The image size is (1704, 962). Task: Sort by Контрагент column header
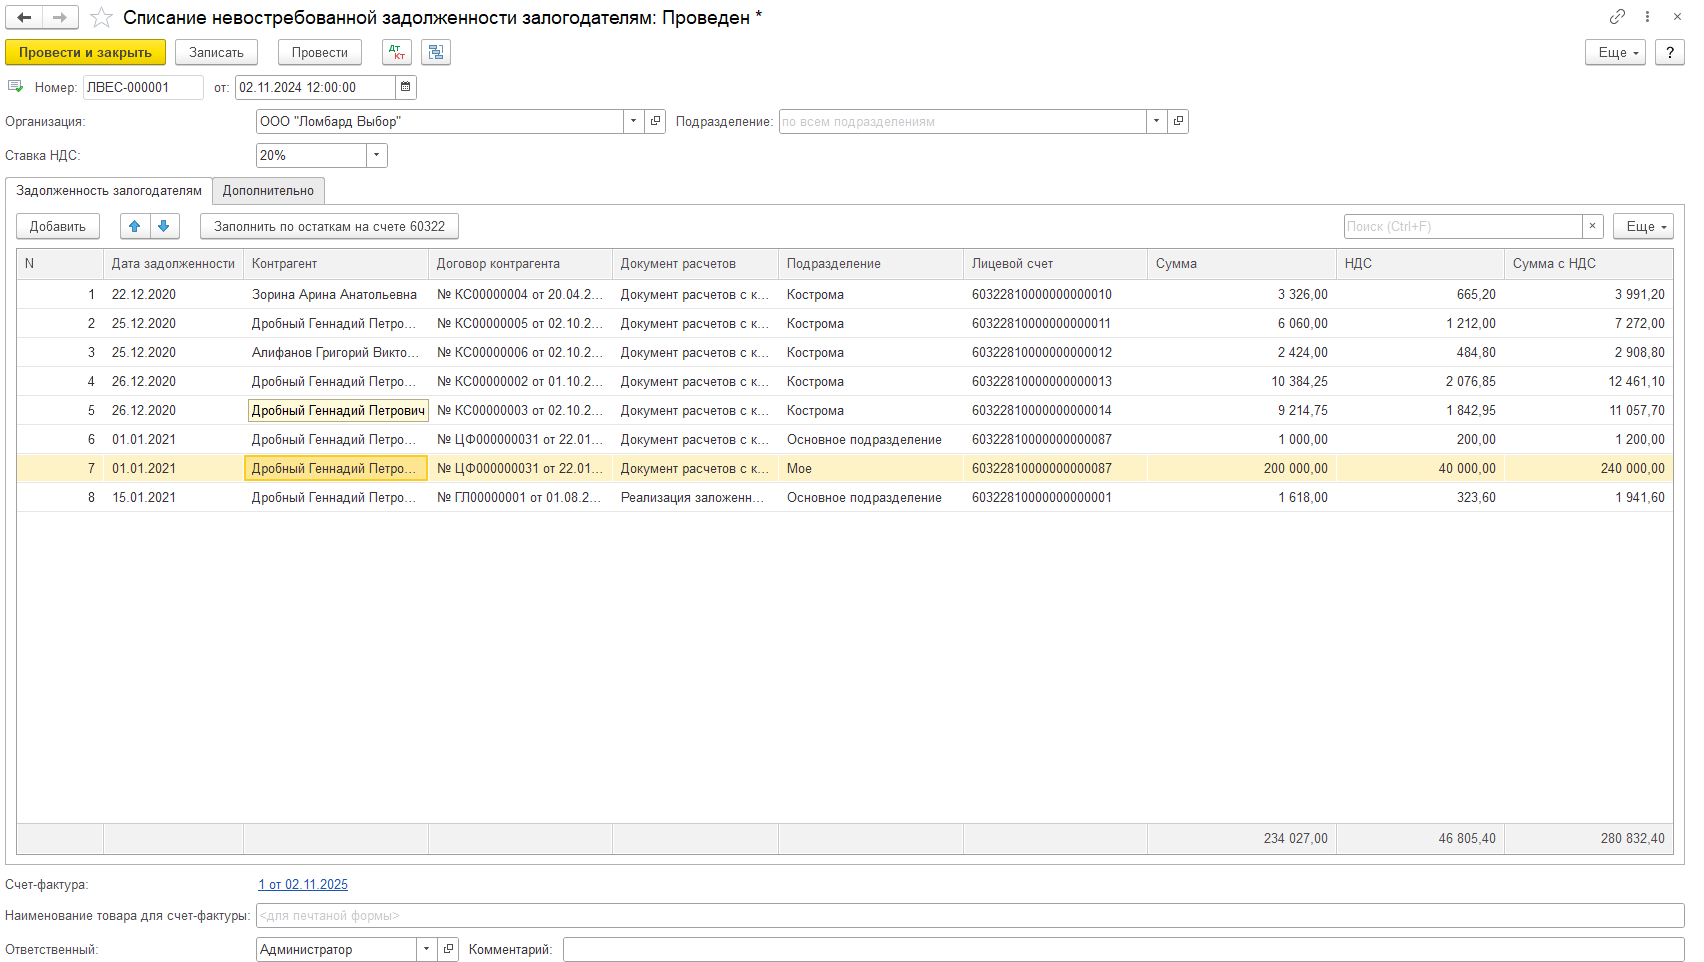pyautogui.click(x=336, y=264)
